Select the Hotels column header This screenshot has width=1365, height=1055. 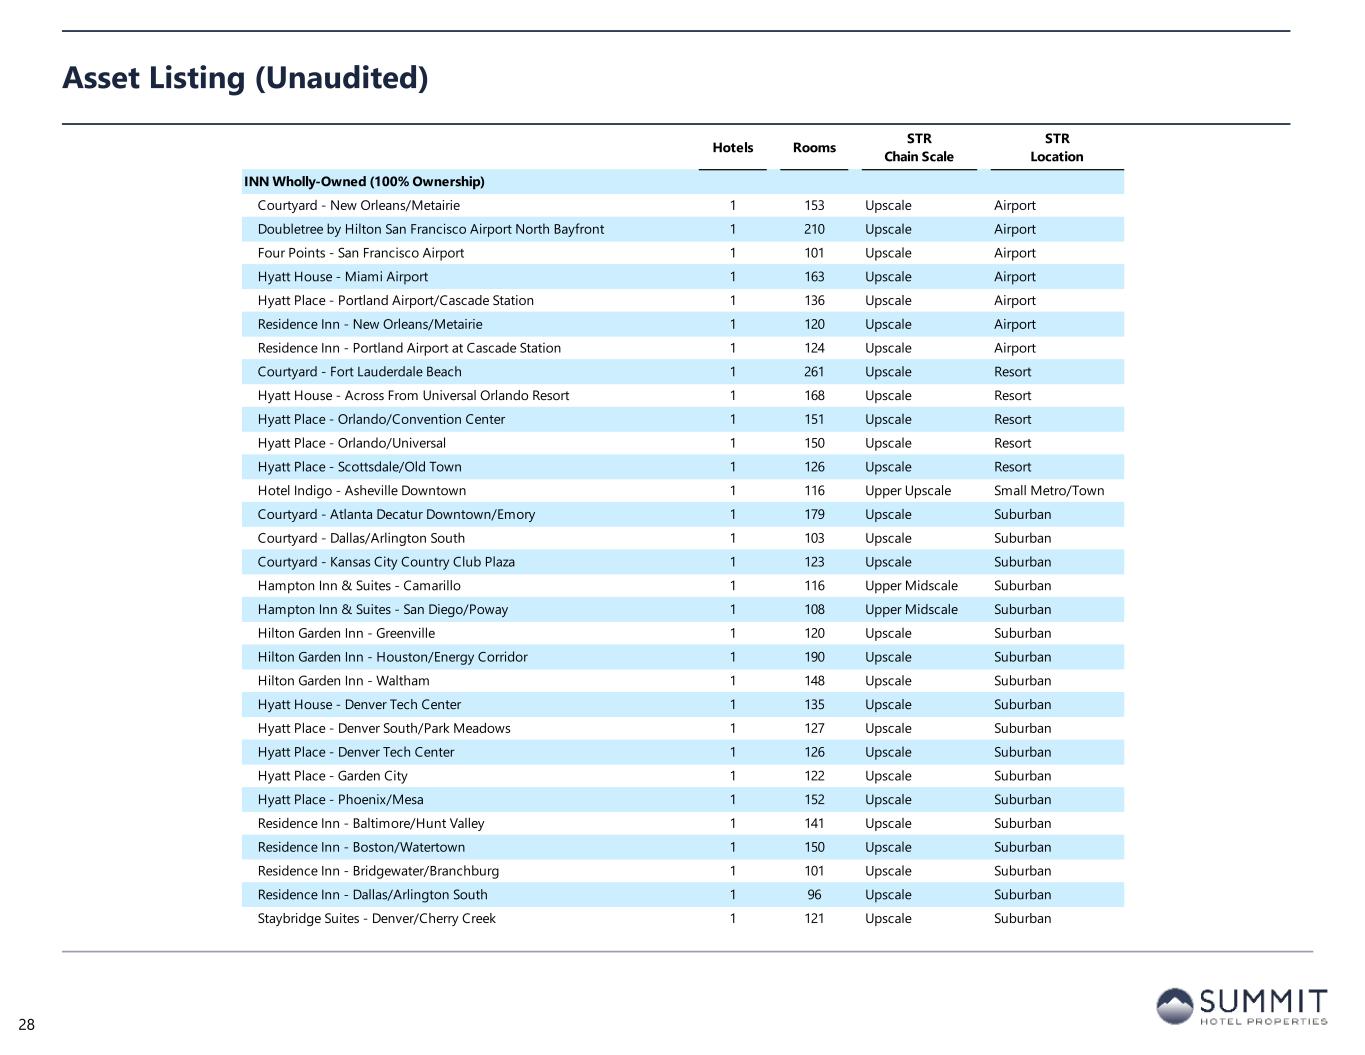click(x=732, y=147)
